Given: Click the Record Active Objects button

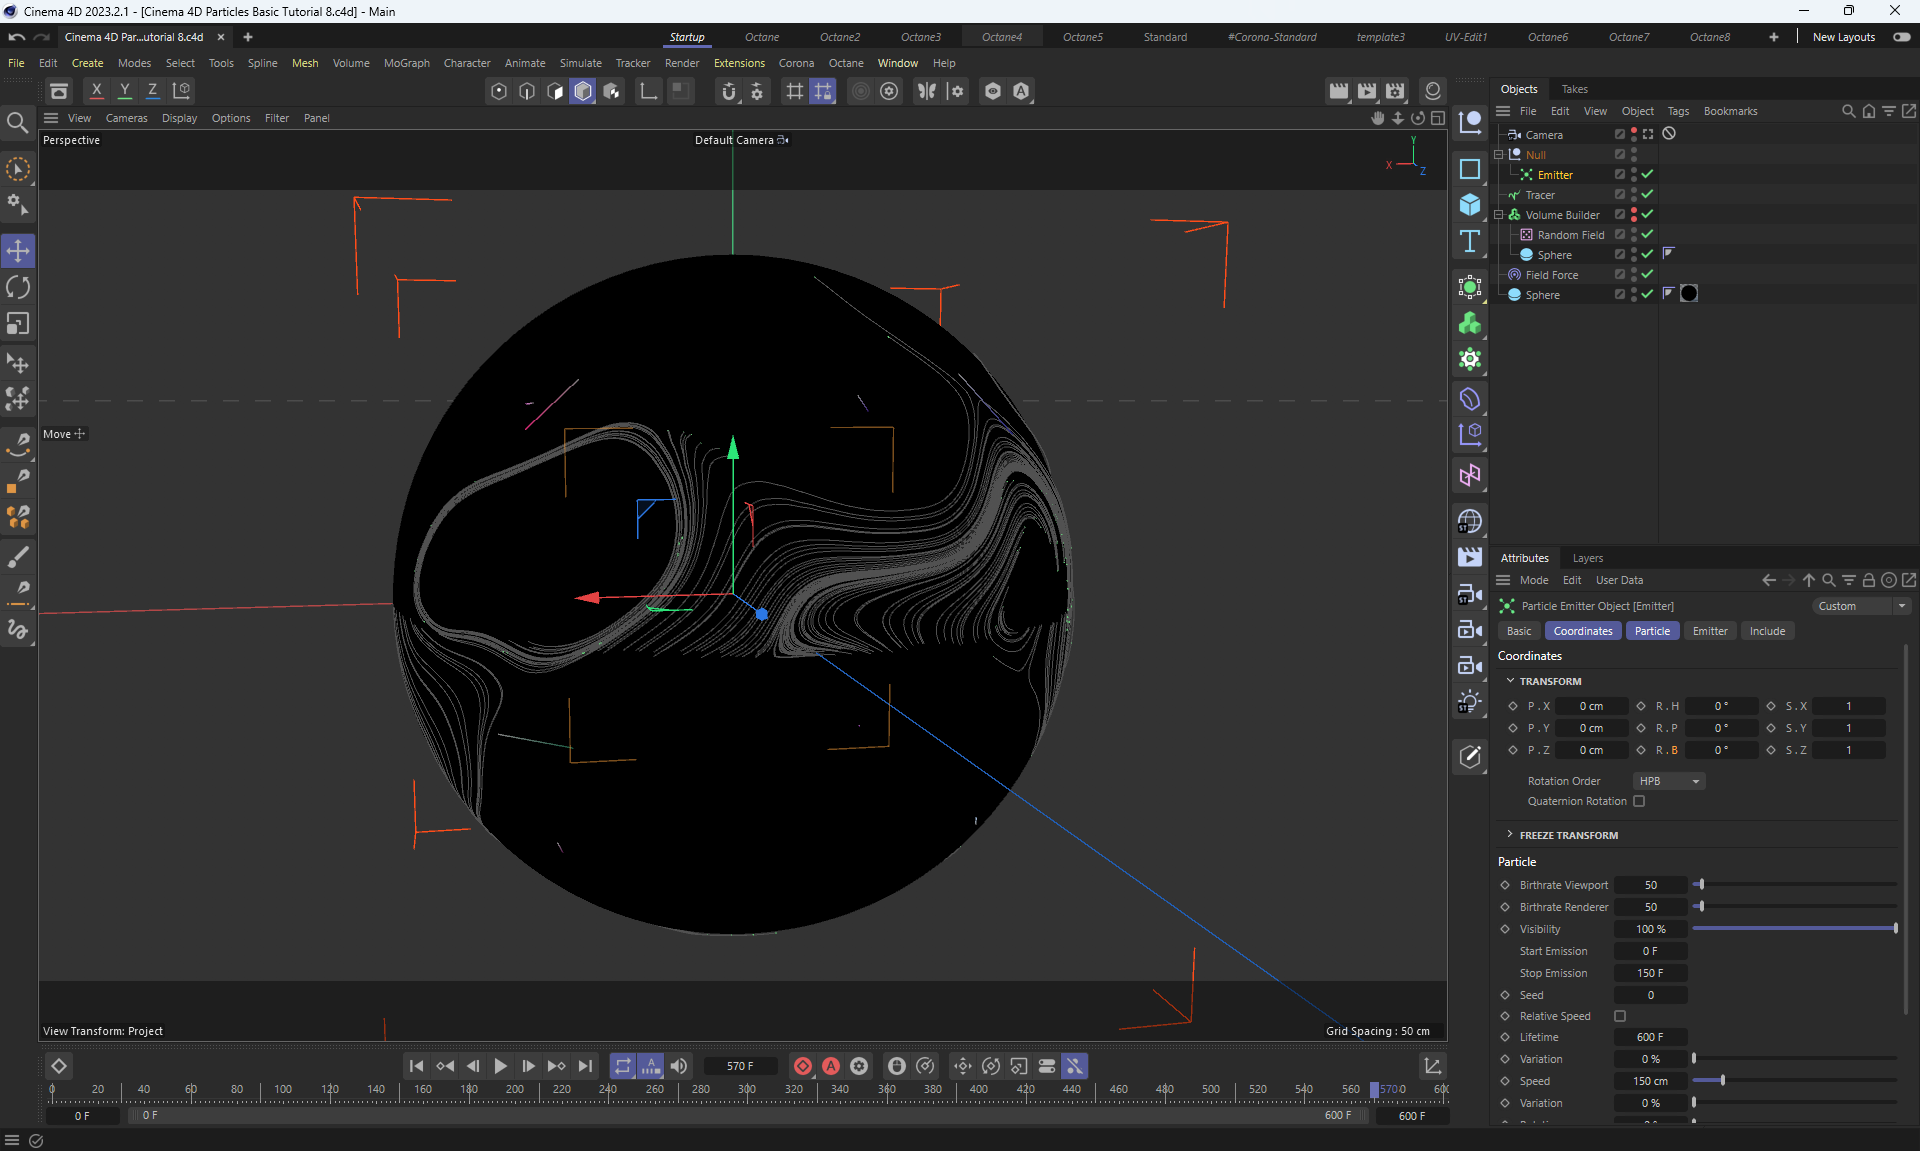Looking at the screenshot, I should (802, 1066).
